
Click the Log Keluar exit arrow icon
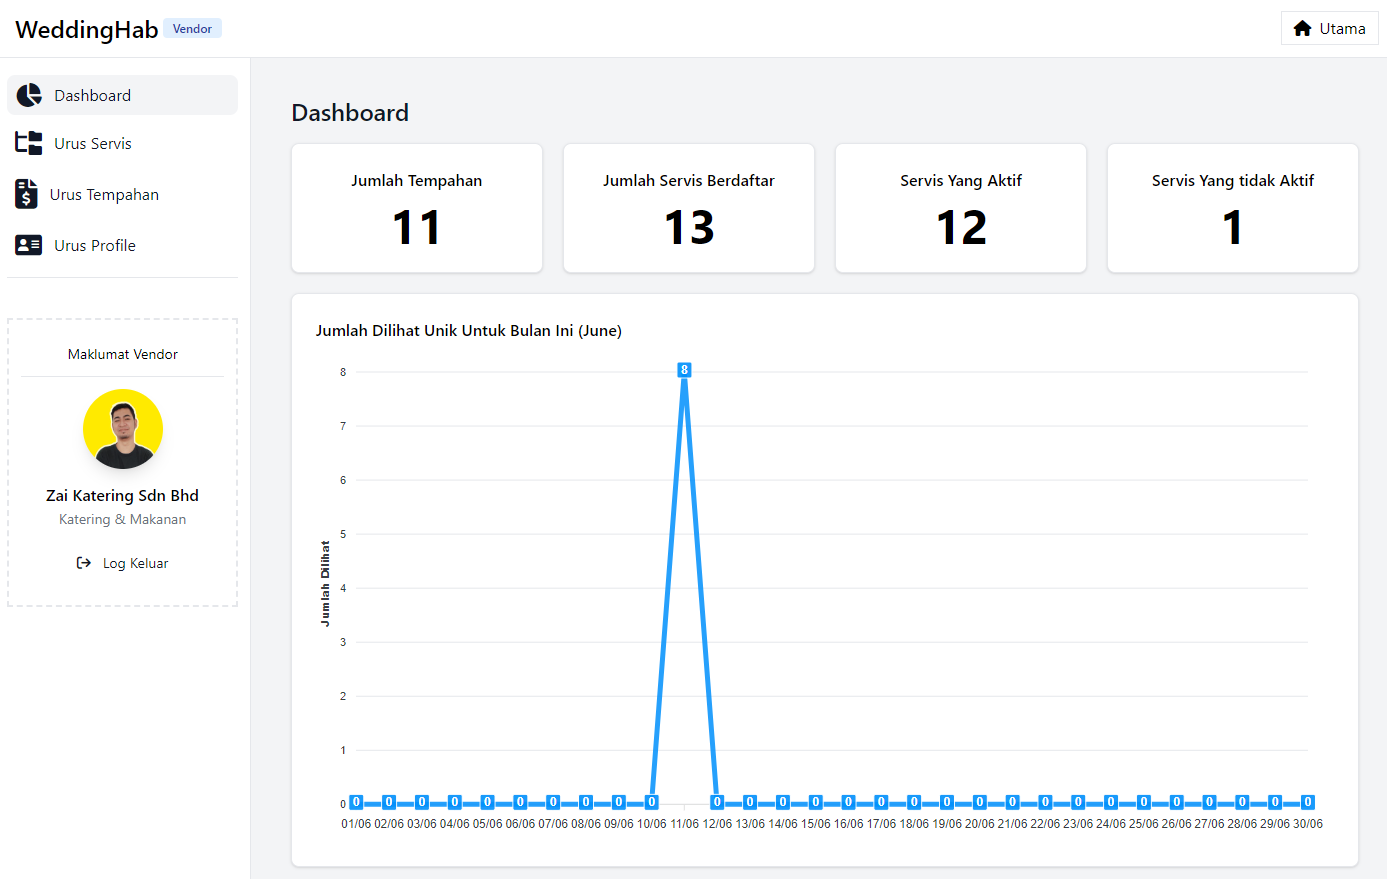tap(84, 563)
